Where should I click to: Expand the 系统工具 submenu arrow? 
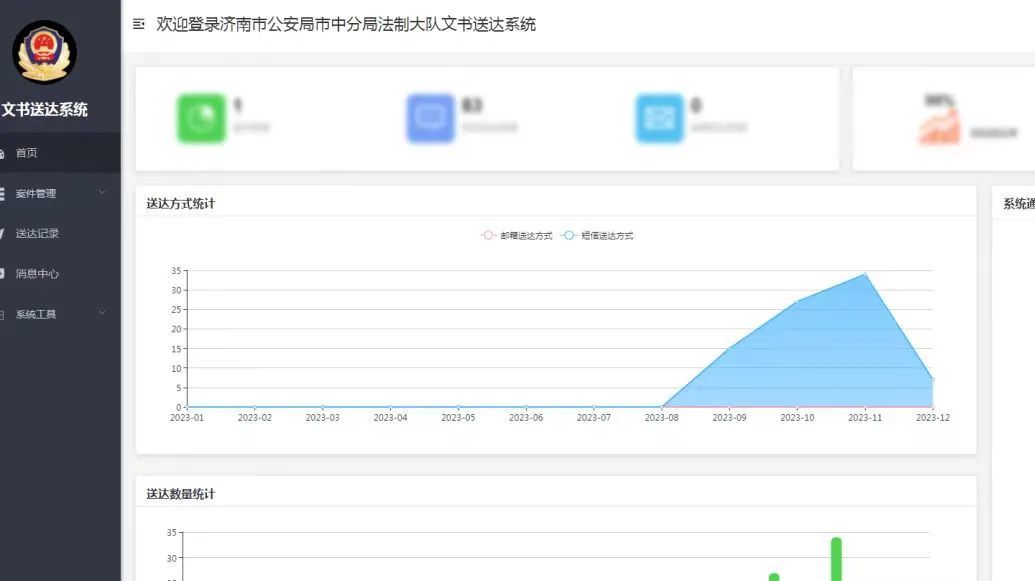pos(102,314)
